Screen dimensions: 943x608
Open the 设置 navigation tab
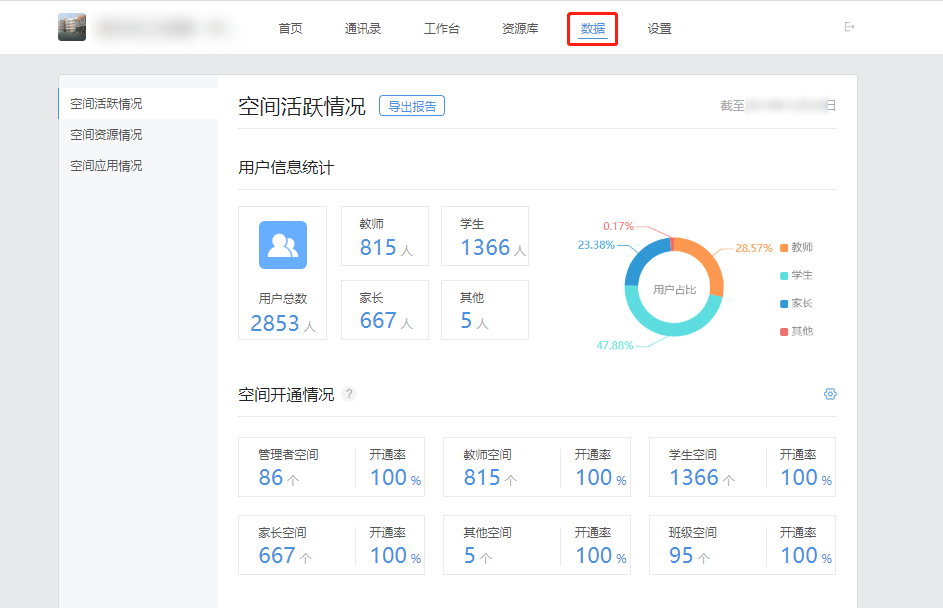point(659,29)
